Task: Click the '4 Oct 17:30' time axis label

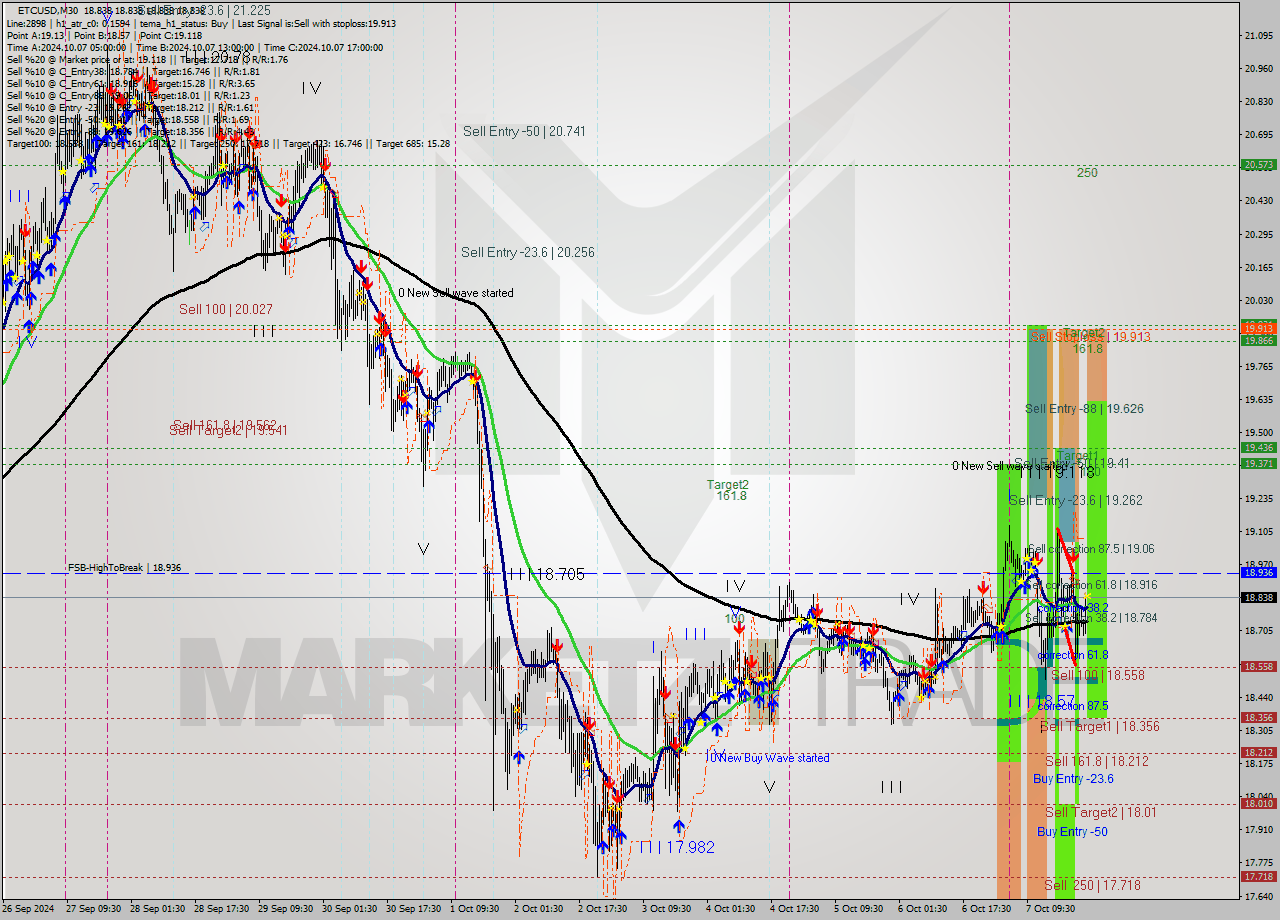Action: pyautogui.click(x=797, y=909)
